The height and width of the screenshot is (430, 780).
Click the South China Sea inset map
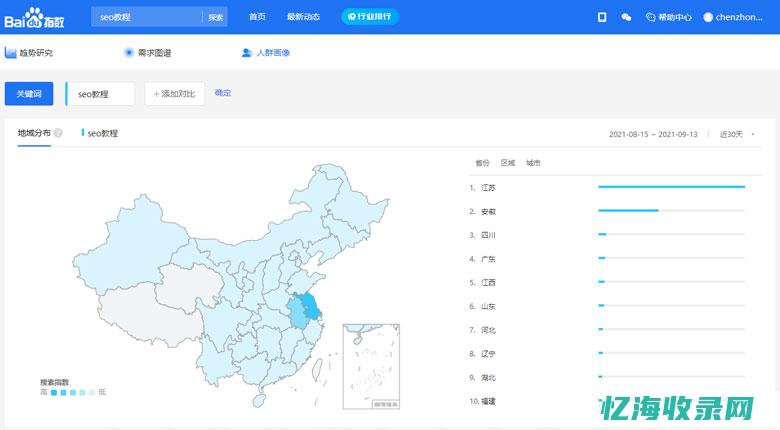pos(371,366)
